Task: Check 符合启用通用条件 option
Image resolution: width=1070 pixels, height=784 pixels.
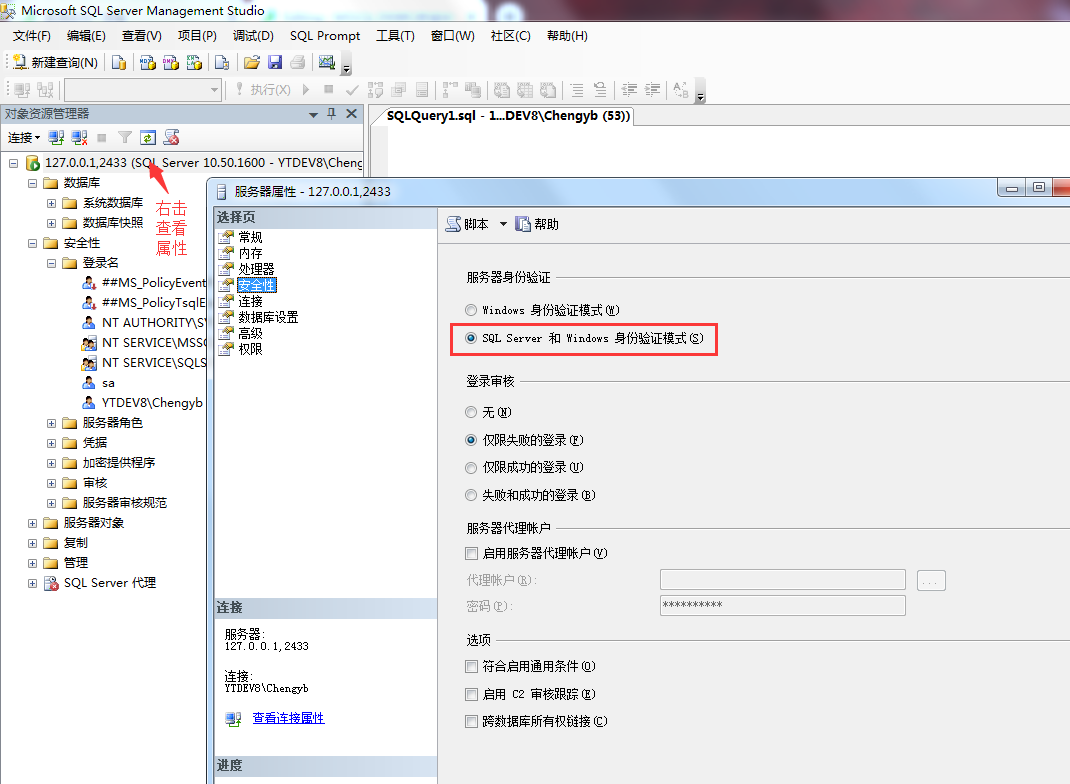Action: [x=471, y=667]
